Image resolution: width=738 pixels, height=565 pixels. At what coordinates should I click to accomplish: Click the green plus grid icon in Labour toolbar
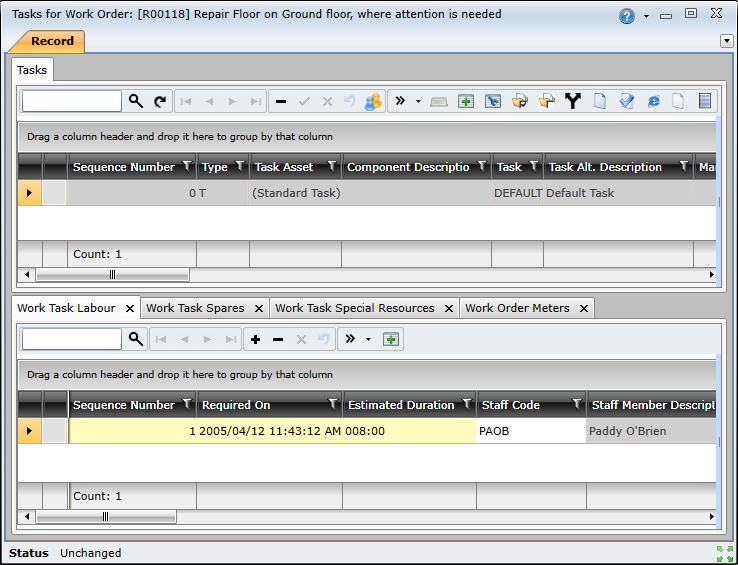391,339
